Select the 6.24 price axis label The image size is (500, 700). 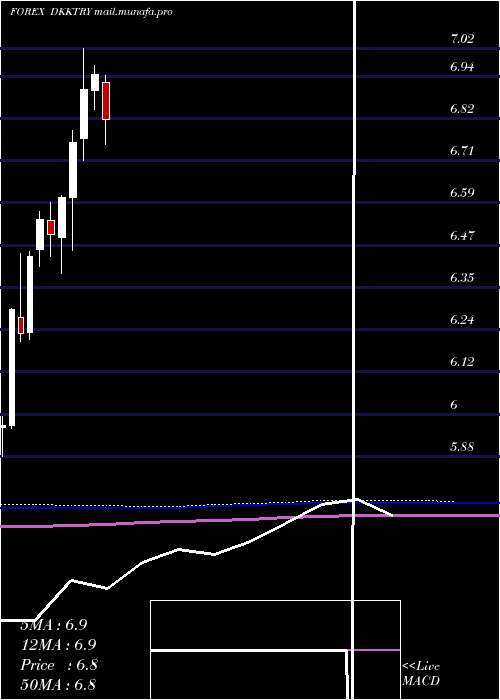pyautogui.click(x=462, y=320)
